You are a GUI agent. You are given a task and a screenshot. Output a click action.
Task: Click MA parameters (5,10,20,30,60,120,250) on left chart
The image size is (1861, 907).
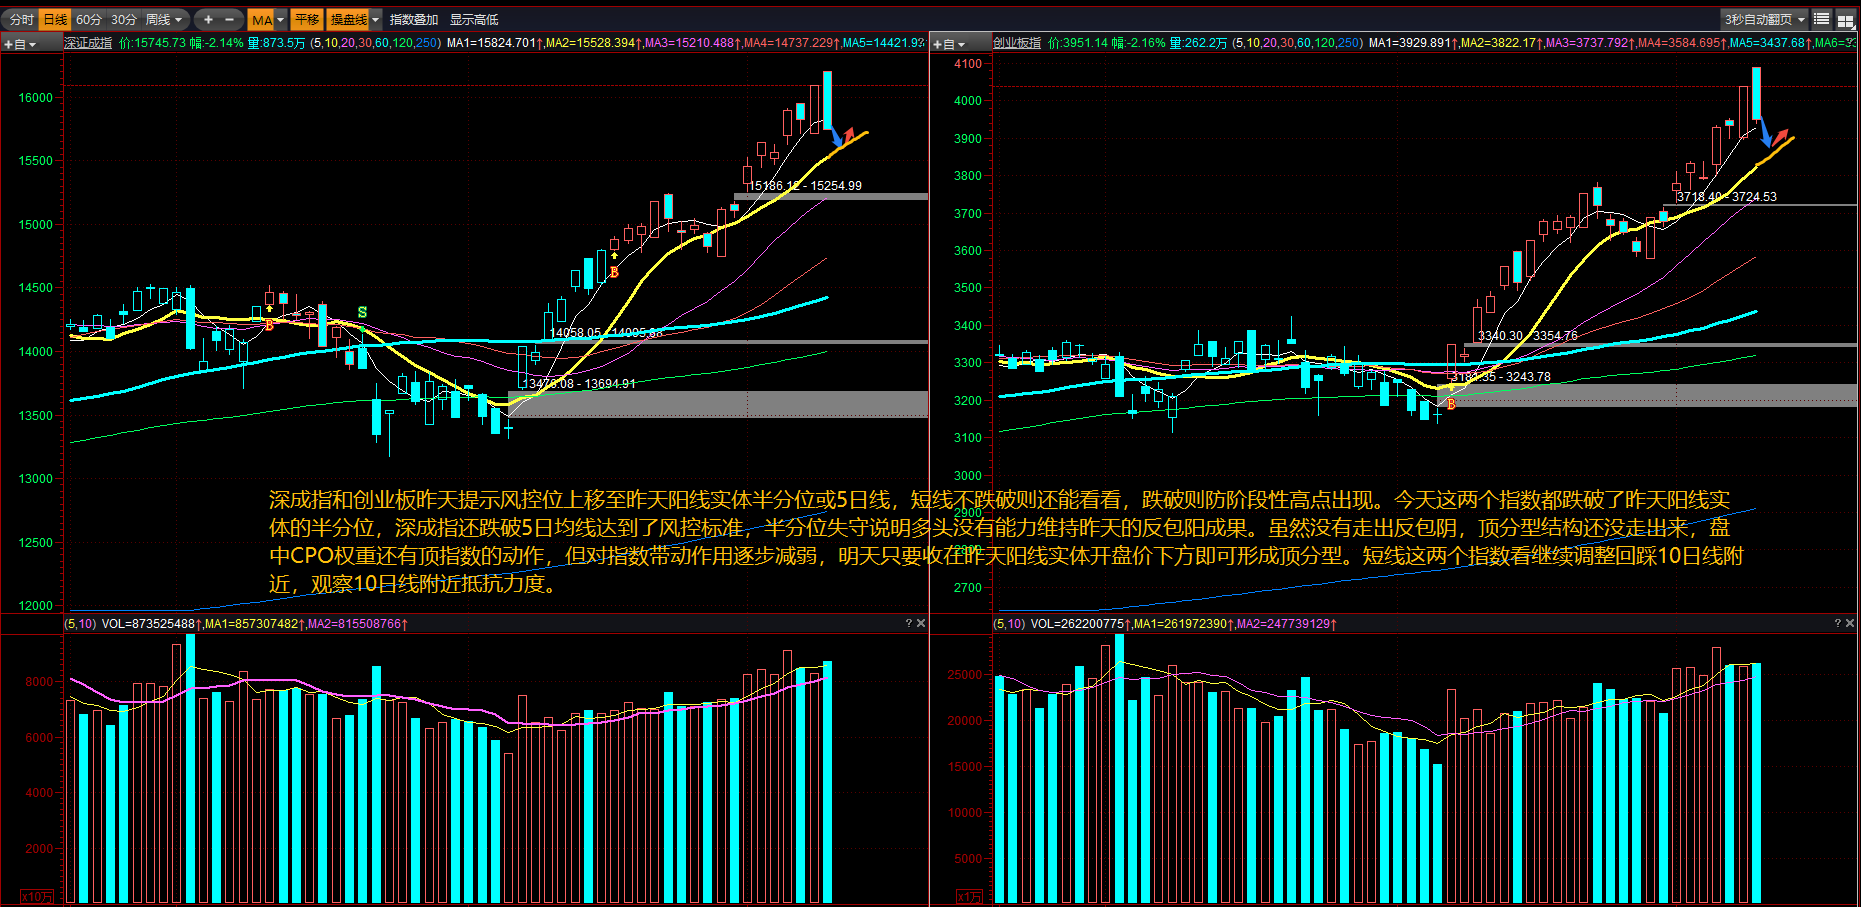pyautogui.click(x=375, y=43)
